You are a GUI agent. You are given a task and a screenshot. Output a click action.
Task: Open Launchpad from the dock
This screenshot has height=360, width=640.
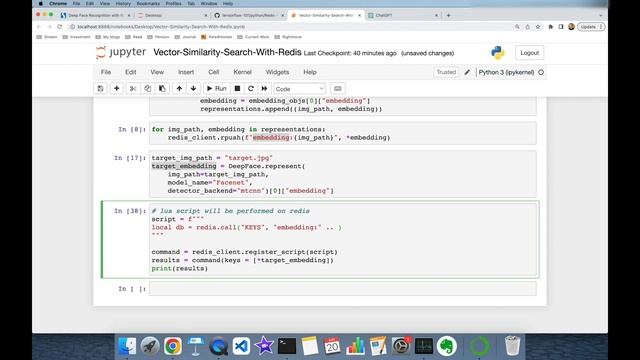point(150,346)
